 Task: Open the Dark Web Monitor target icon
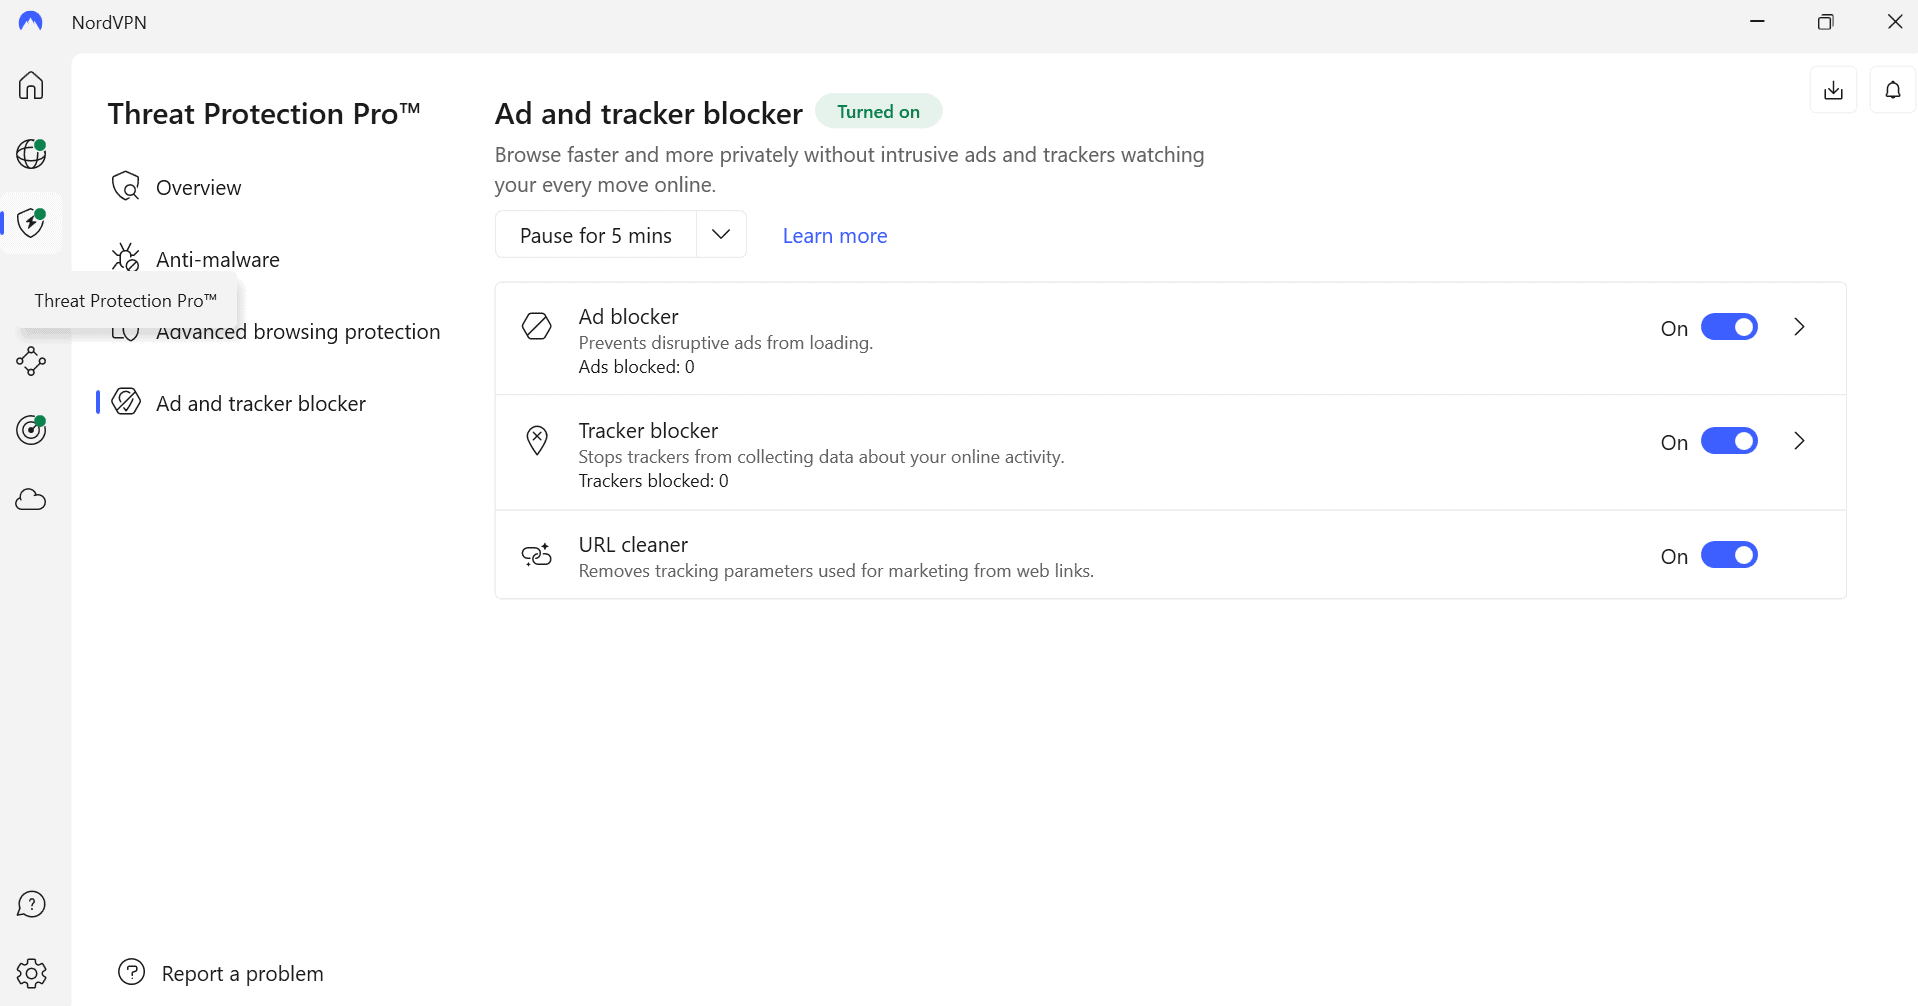(31, 430)
